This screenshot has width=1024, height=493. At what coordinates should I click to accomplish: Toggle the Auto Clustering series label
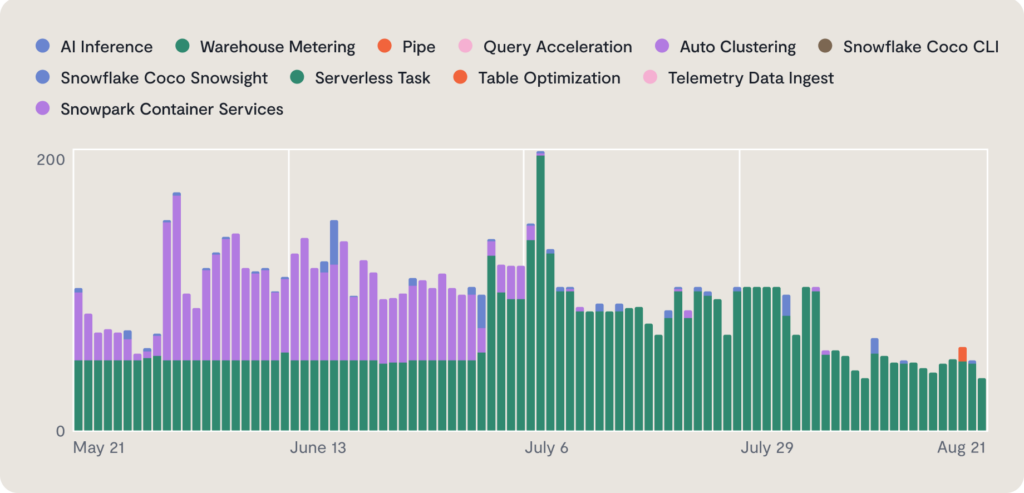point(738,47)
